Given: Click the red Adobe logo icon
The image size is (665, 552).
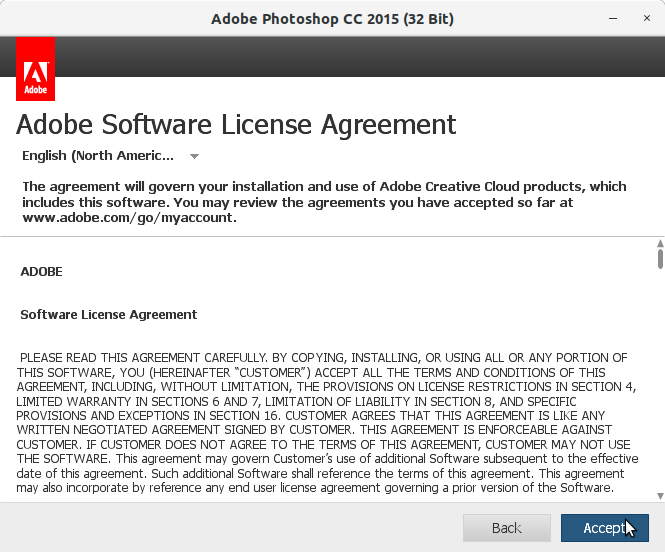Looking at the screenshot, I should tap(36, 69).
